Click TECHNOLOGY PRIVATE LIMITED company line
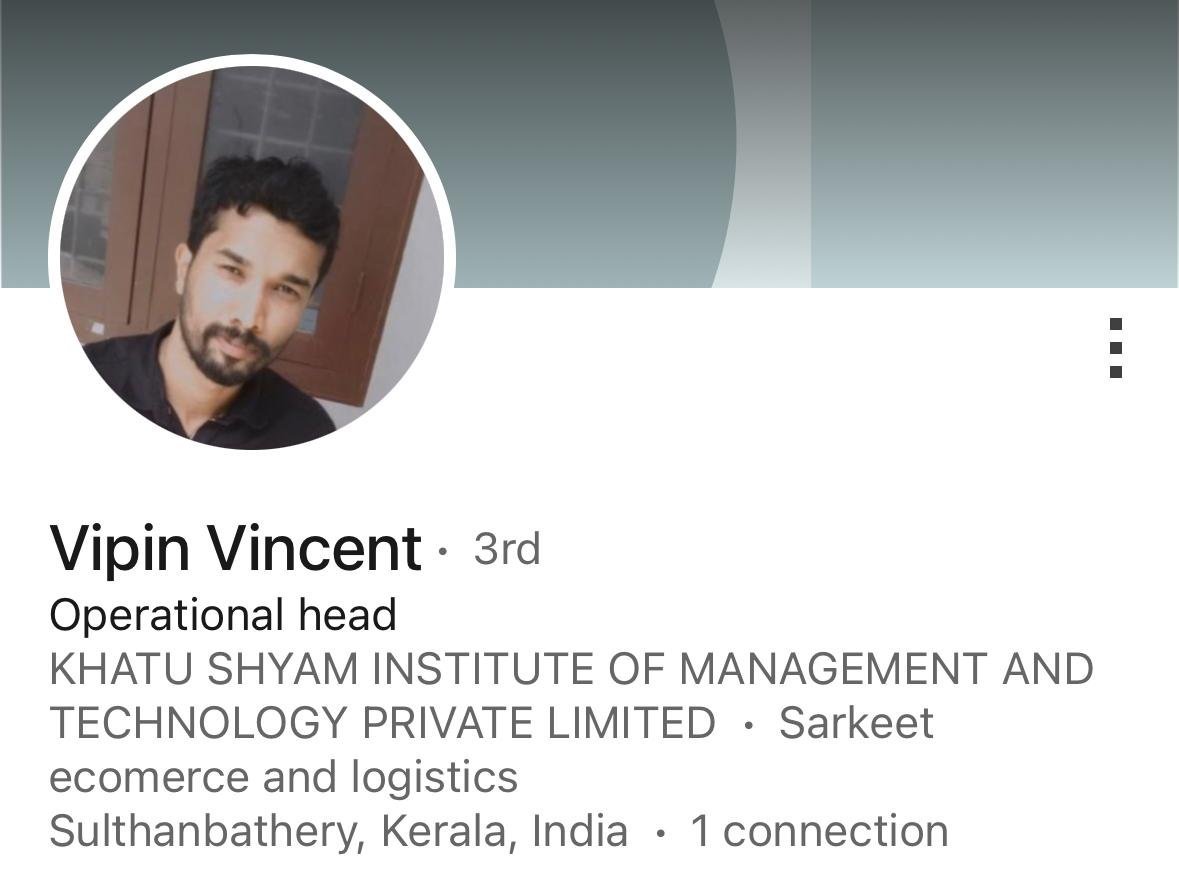The image size is (1179, 882). point(383,723)
